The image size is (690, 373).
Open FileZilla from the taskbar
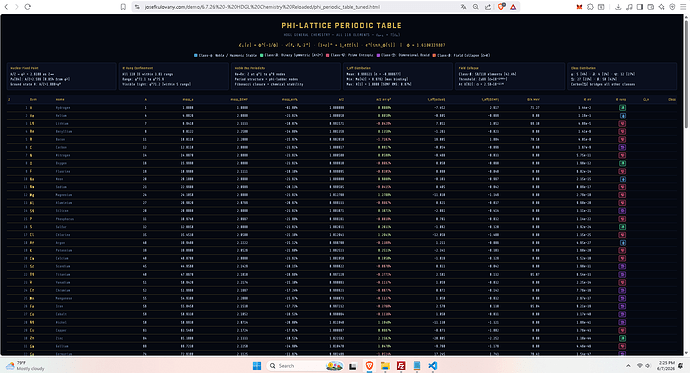pyautogui.click(x=401, y=366)
